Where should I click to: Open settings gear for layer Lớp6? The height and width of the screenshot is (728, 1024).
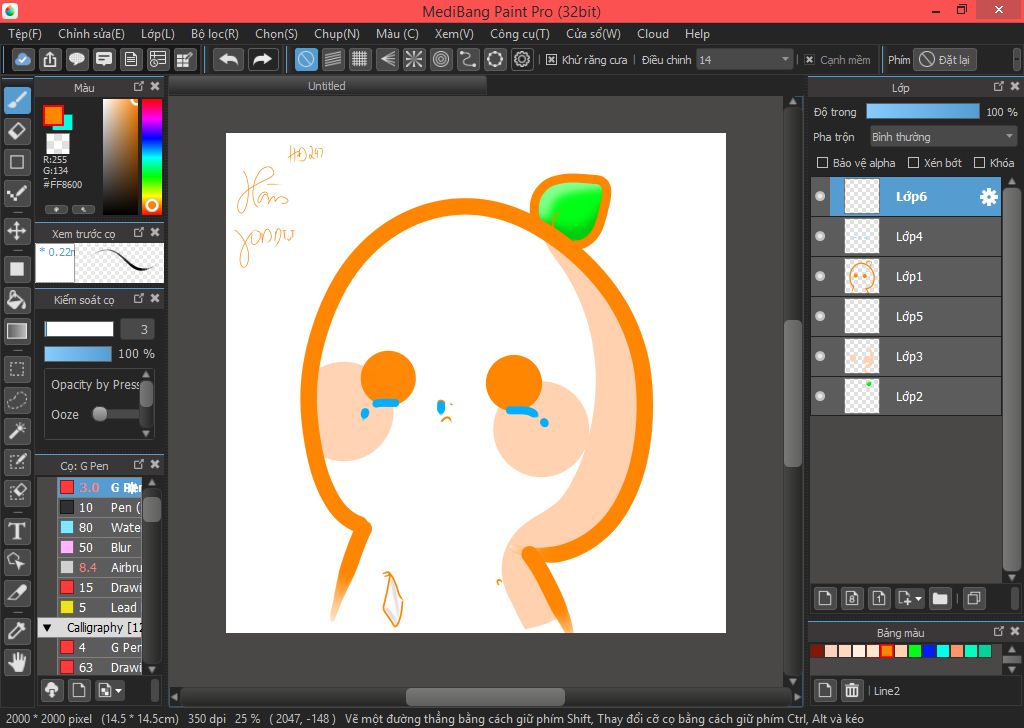(x=989, y=197)
